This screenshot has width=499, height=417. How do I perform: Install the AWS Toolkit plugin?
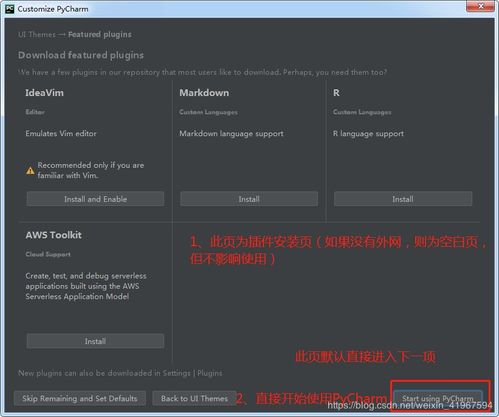pos(95,341)
